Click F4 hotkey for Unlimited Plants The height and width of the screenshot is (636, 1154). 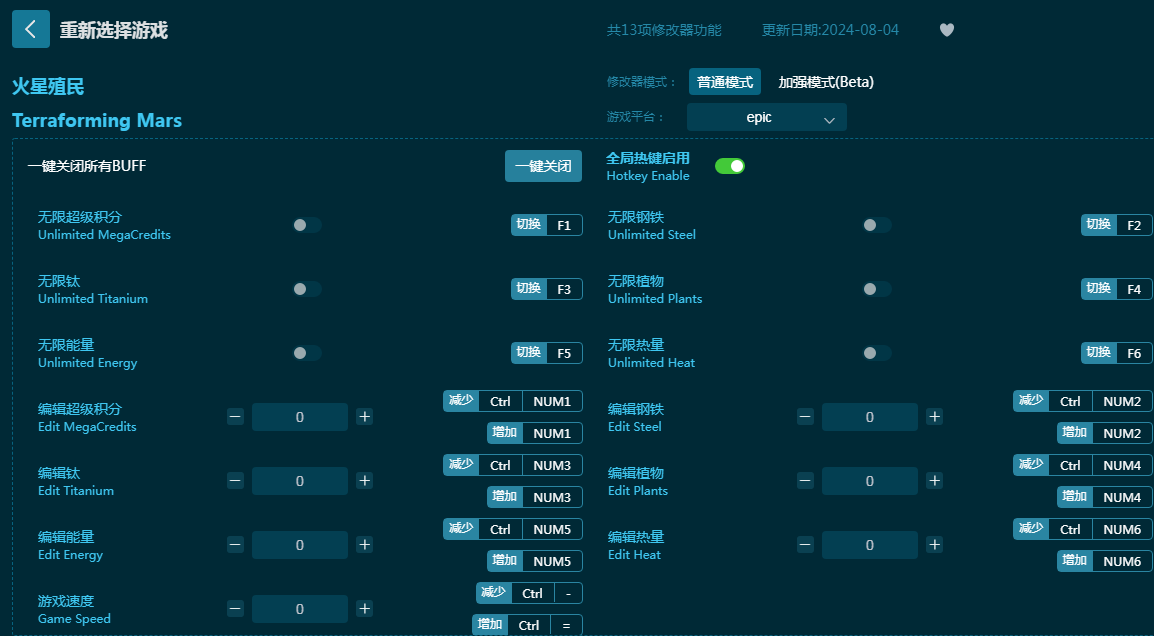click(x=1116, y=289)
